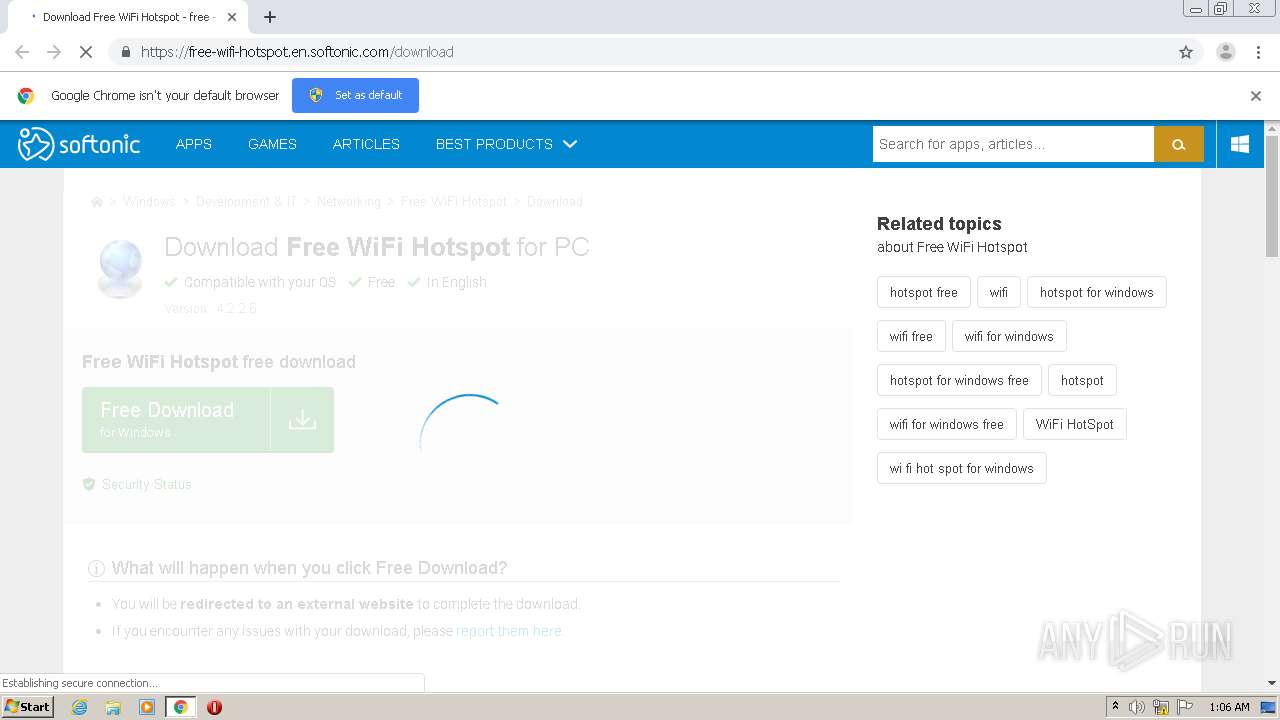Show hidden tray icons arrow
Viewport: 1280px width, 720px height.
pyautogui.click(x=1115, y=706)
